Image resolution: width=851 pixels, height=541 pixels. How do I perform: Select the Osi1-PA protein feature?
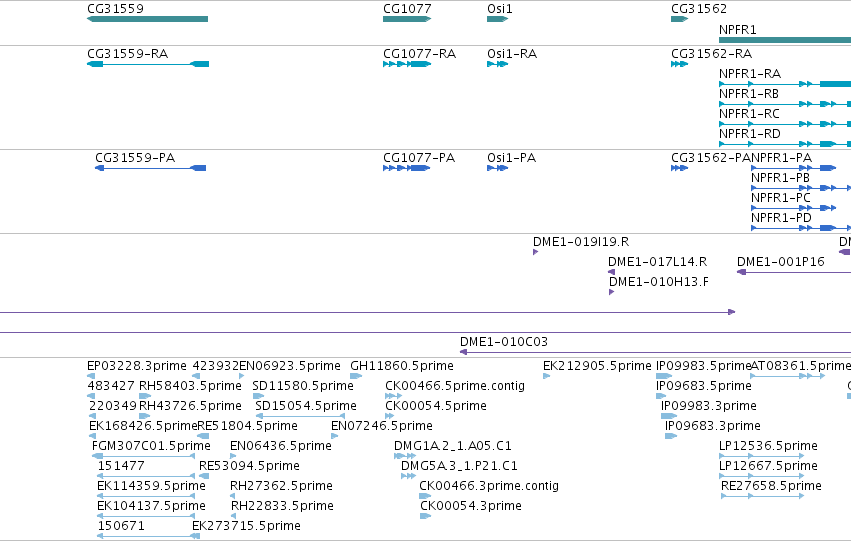pos(498,168)
